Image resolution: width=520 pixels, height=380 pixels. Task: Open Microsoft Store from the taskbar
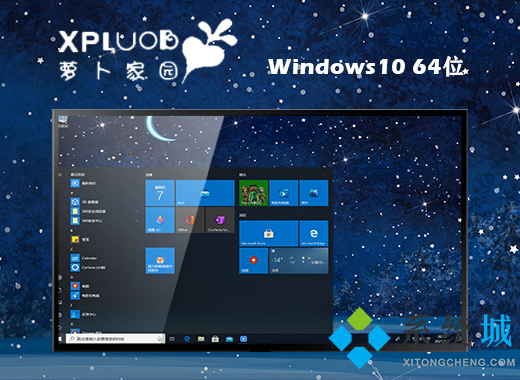click(215, 339)
